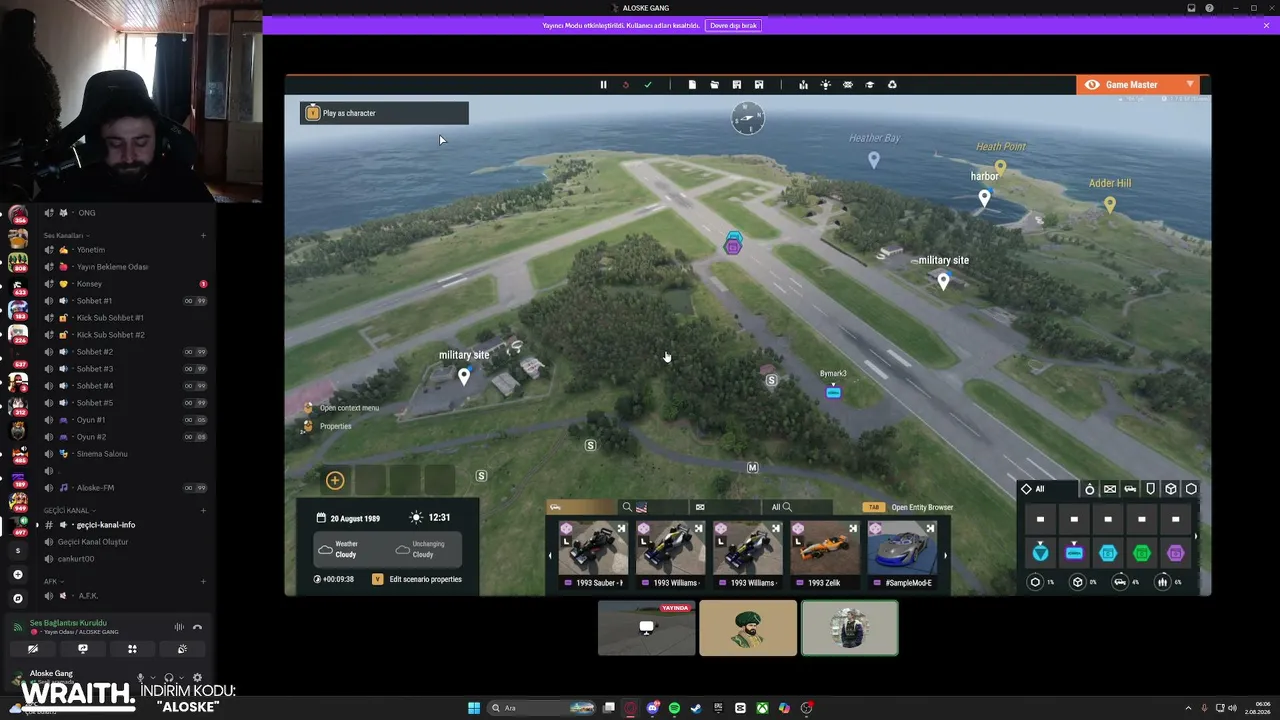
Task: Select the 1993 Zelik car thumbnail
Action: pyautogui.click(x=825, y=555)
